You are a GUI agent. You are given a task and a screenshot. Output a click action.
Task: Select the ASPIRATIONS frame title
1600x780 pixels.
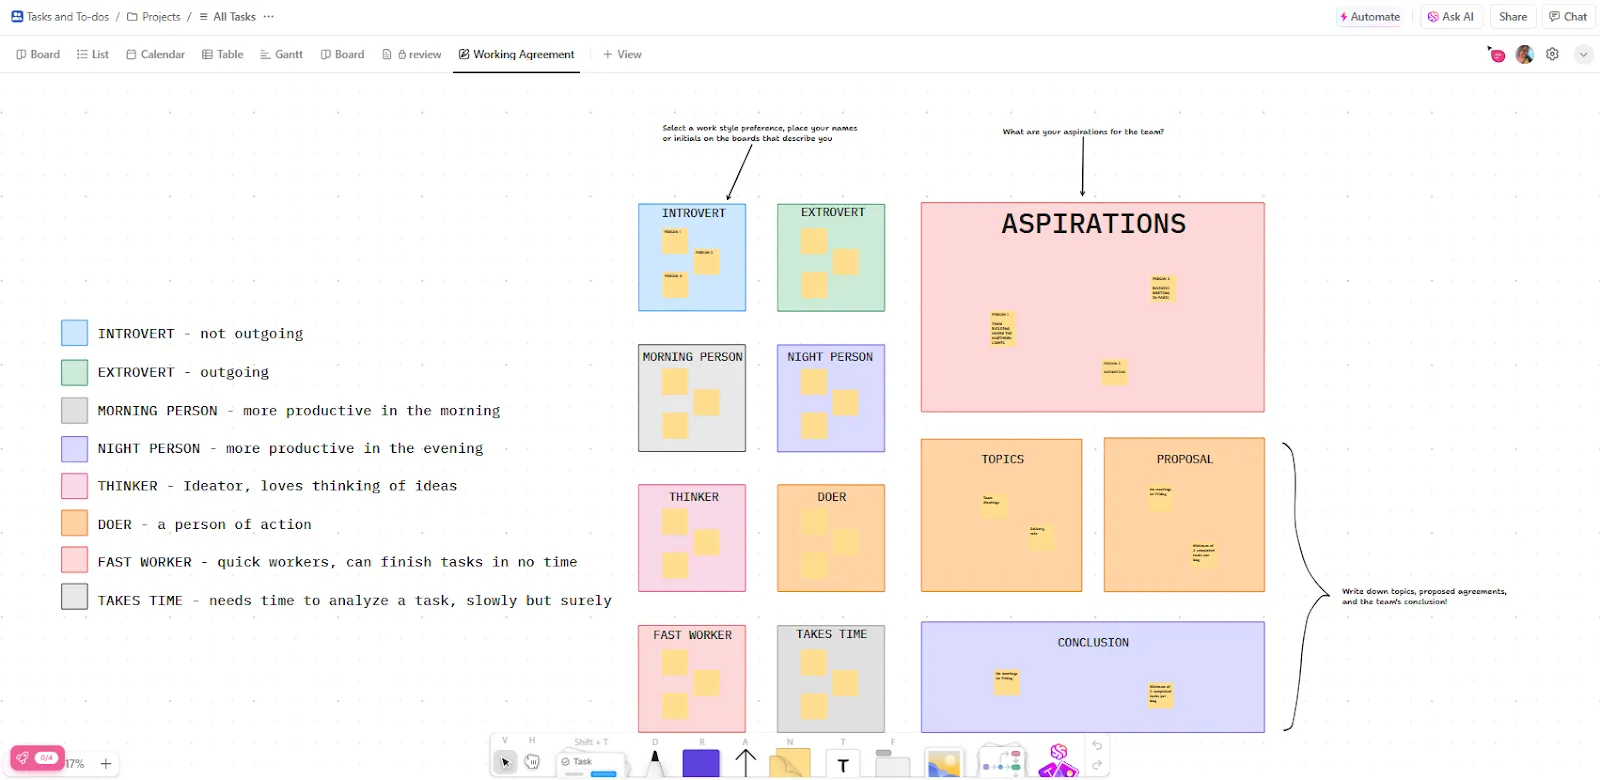click(x=1093, y=224)
